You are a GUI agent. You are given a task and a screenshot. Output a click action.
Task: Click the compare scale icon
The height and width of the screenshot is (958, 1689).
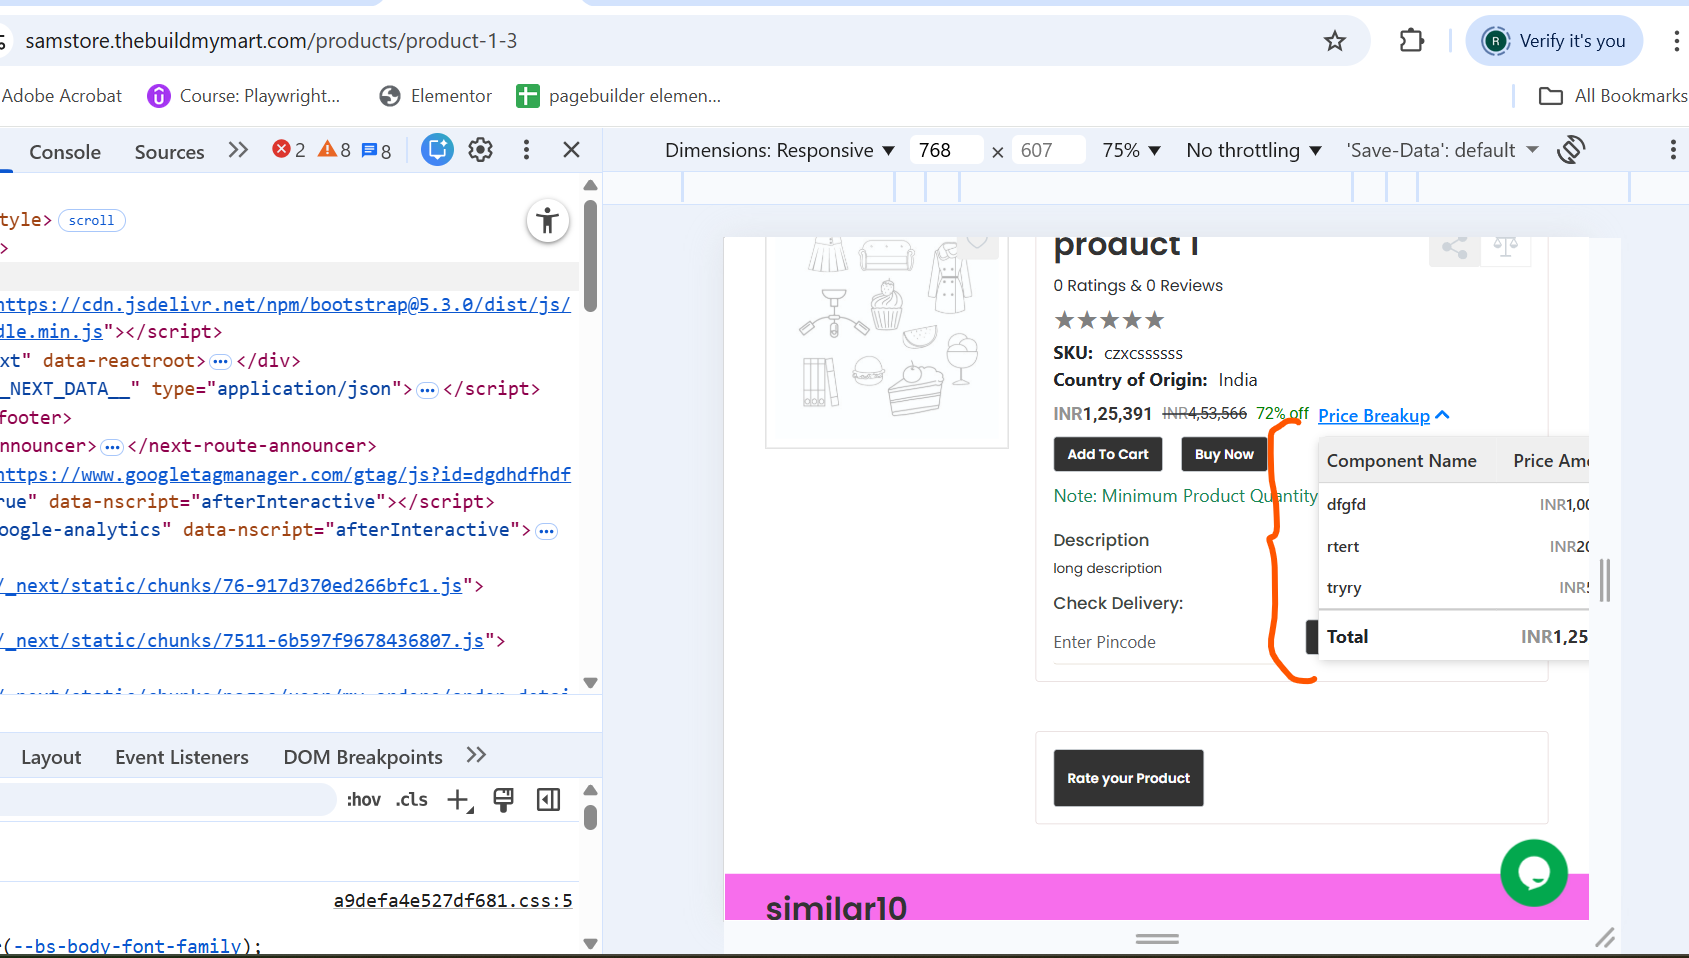click(x=1506, y=248)
